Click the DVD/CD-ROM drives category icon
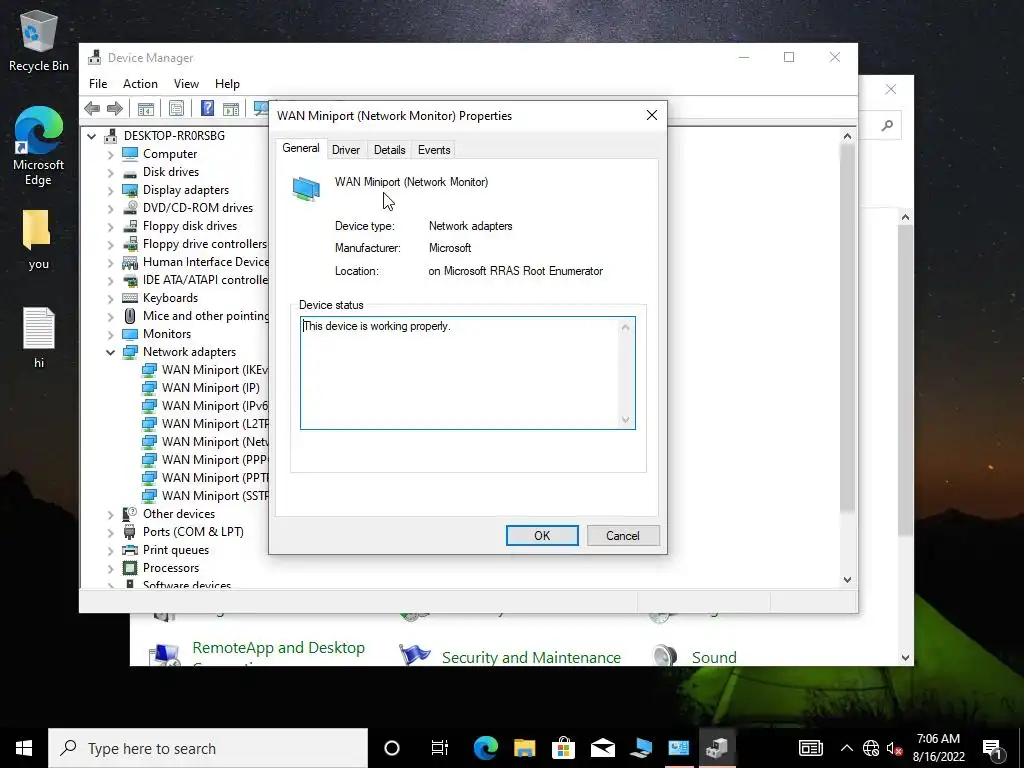The width and height of the screenshot is (1024, 768). click(x=130, y=208)
